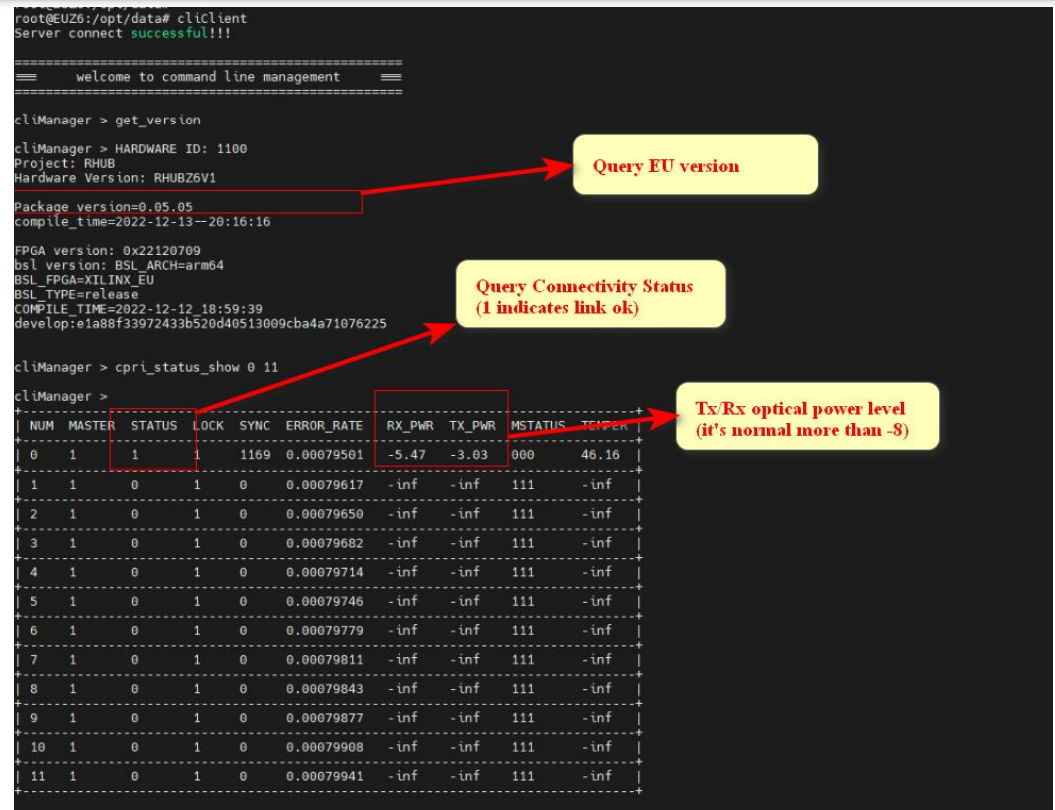Click the SYNC column header
The width and height of the screenshot is (1055, 810).
[254, 426]
